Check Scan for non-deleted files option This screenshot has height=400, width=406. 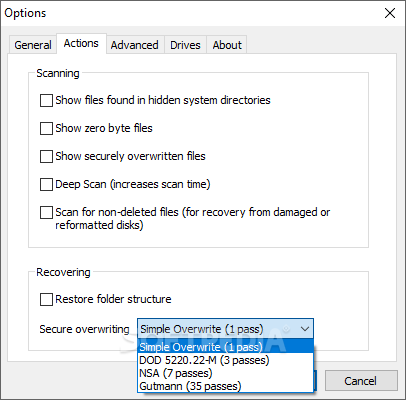point(46,212)
